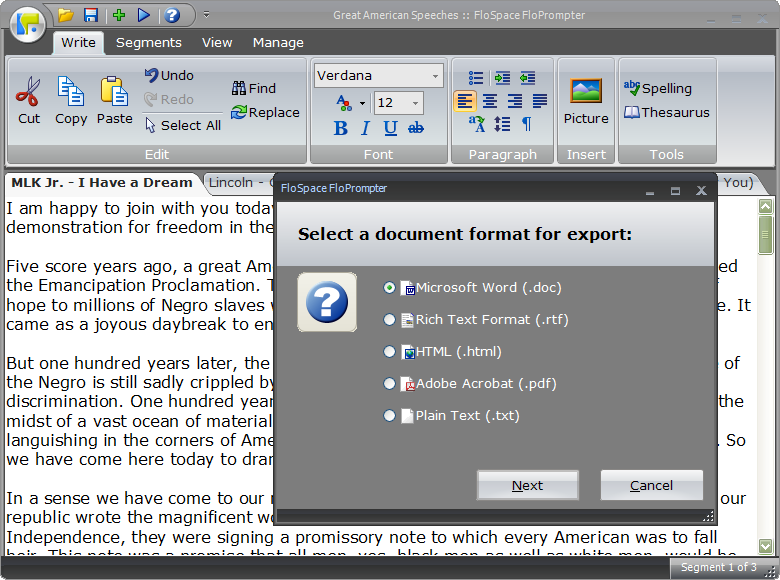
Task: Paste clipboard with the Paste icon
Action: click(114, 101)
